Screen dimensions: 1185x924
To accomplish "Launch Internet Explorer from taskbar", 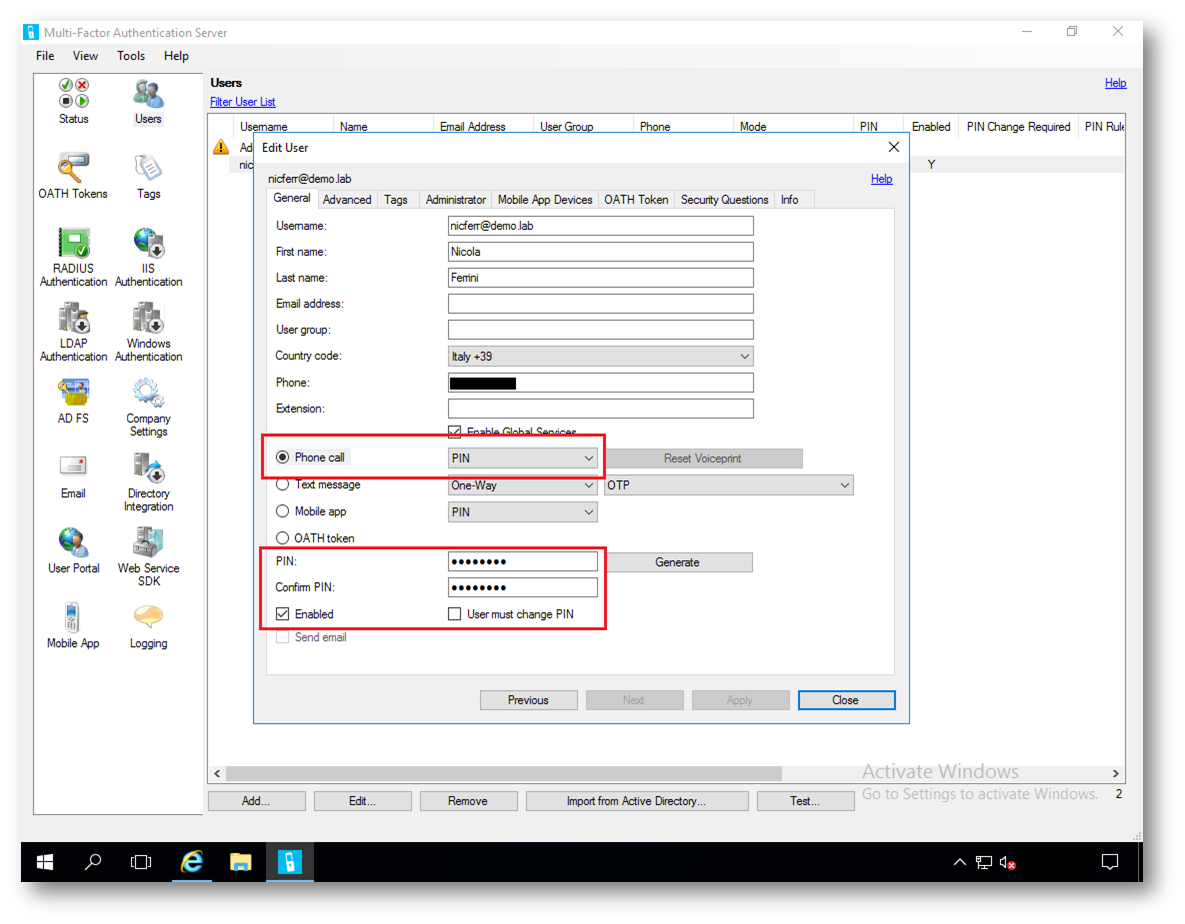I will [x=192, y=862].
